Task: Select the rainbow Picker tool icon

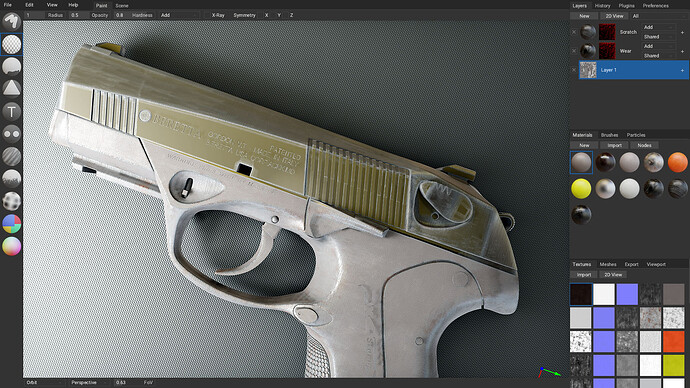Action: [11, 246]
